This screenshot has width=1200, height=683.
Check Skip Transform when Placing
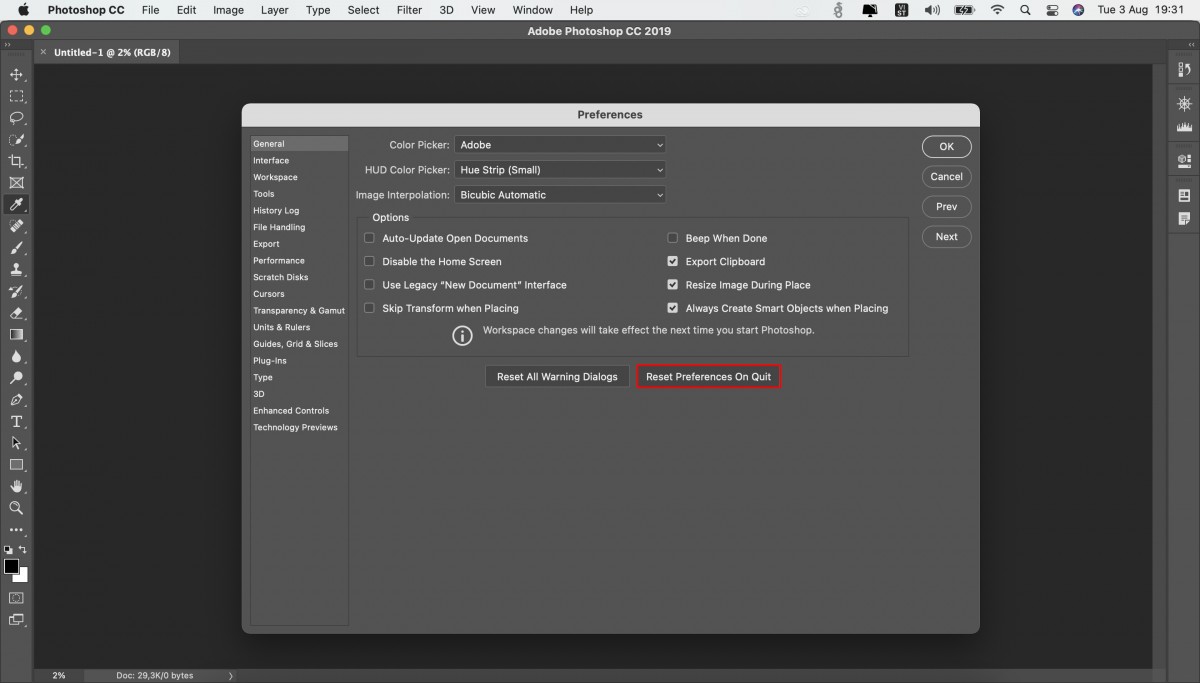pos(369,308)
